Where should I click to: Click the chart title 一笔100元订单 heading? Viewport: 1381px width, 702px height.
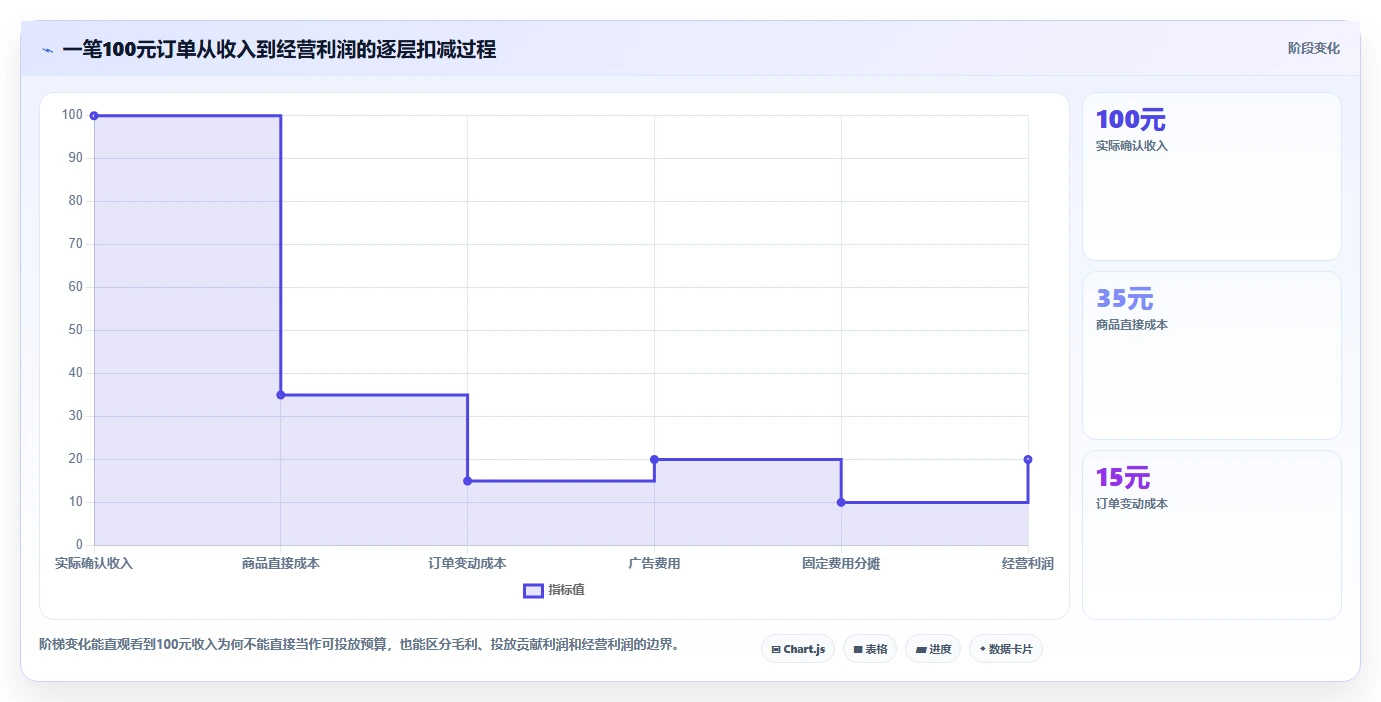coord(279,49)
